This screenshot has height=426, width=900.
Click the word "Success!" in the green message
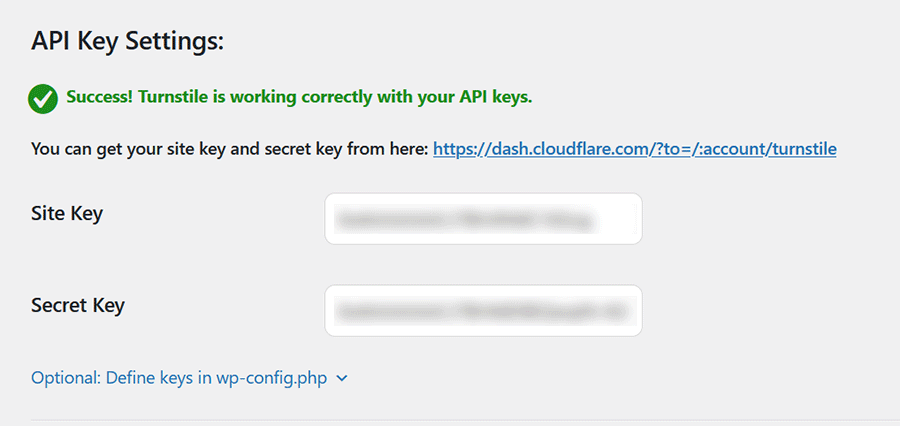click(x=100, y=97)
